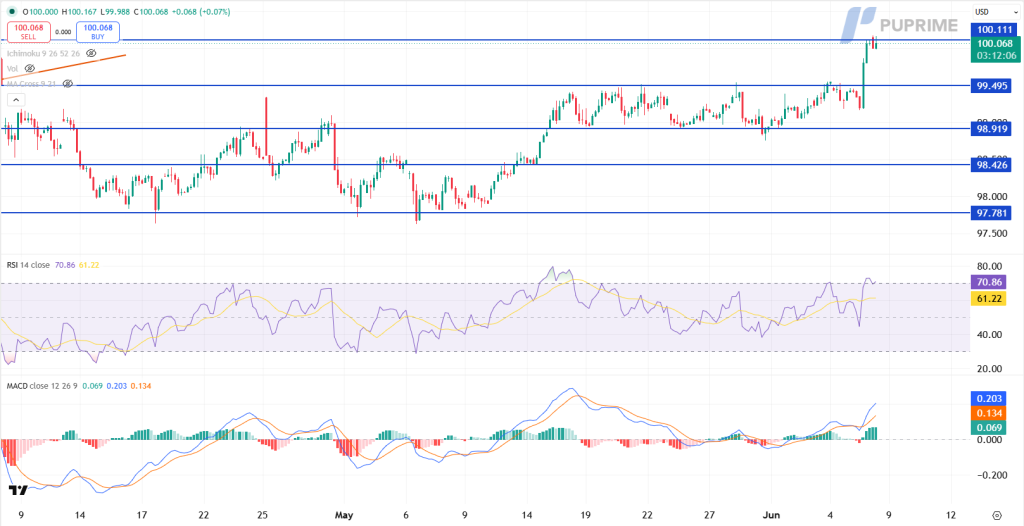The height and width of the screenshot is (526, 1024).
Task: Click the O100.000 open value
Action: tap(40, 12)
